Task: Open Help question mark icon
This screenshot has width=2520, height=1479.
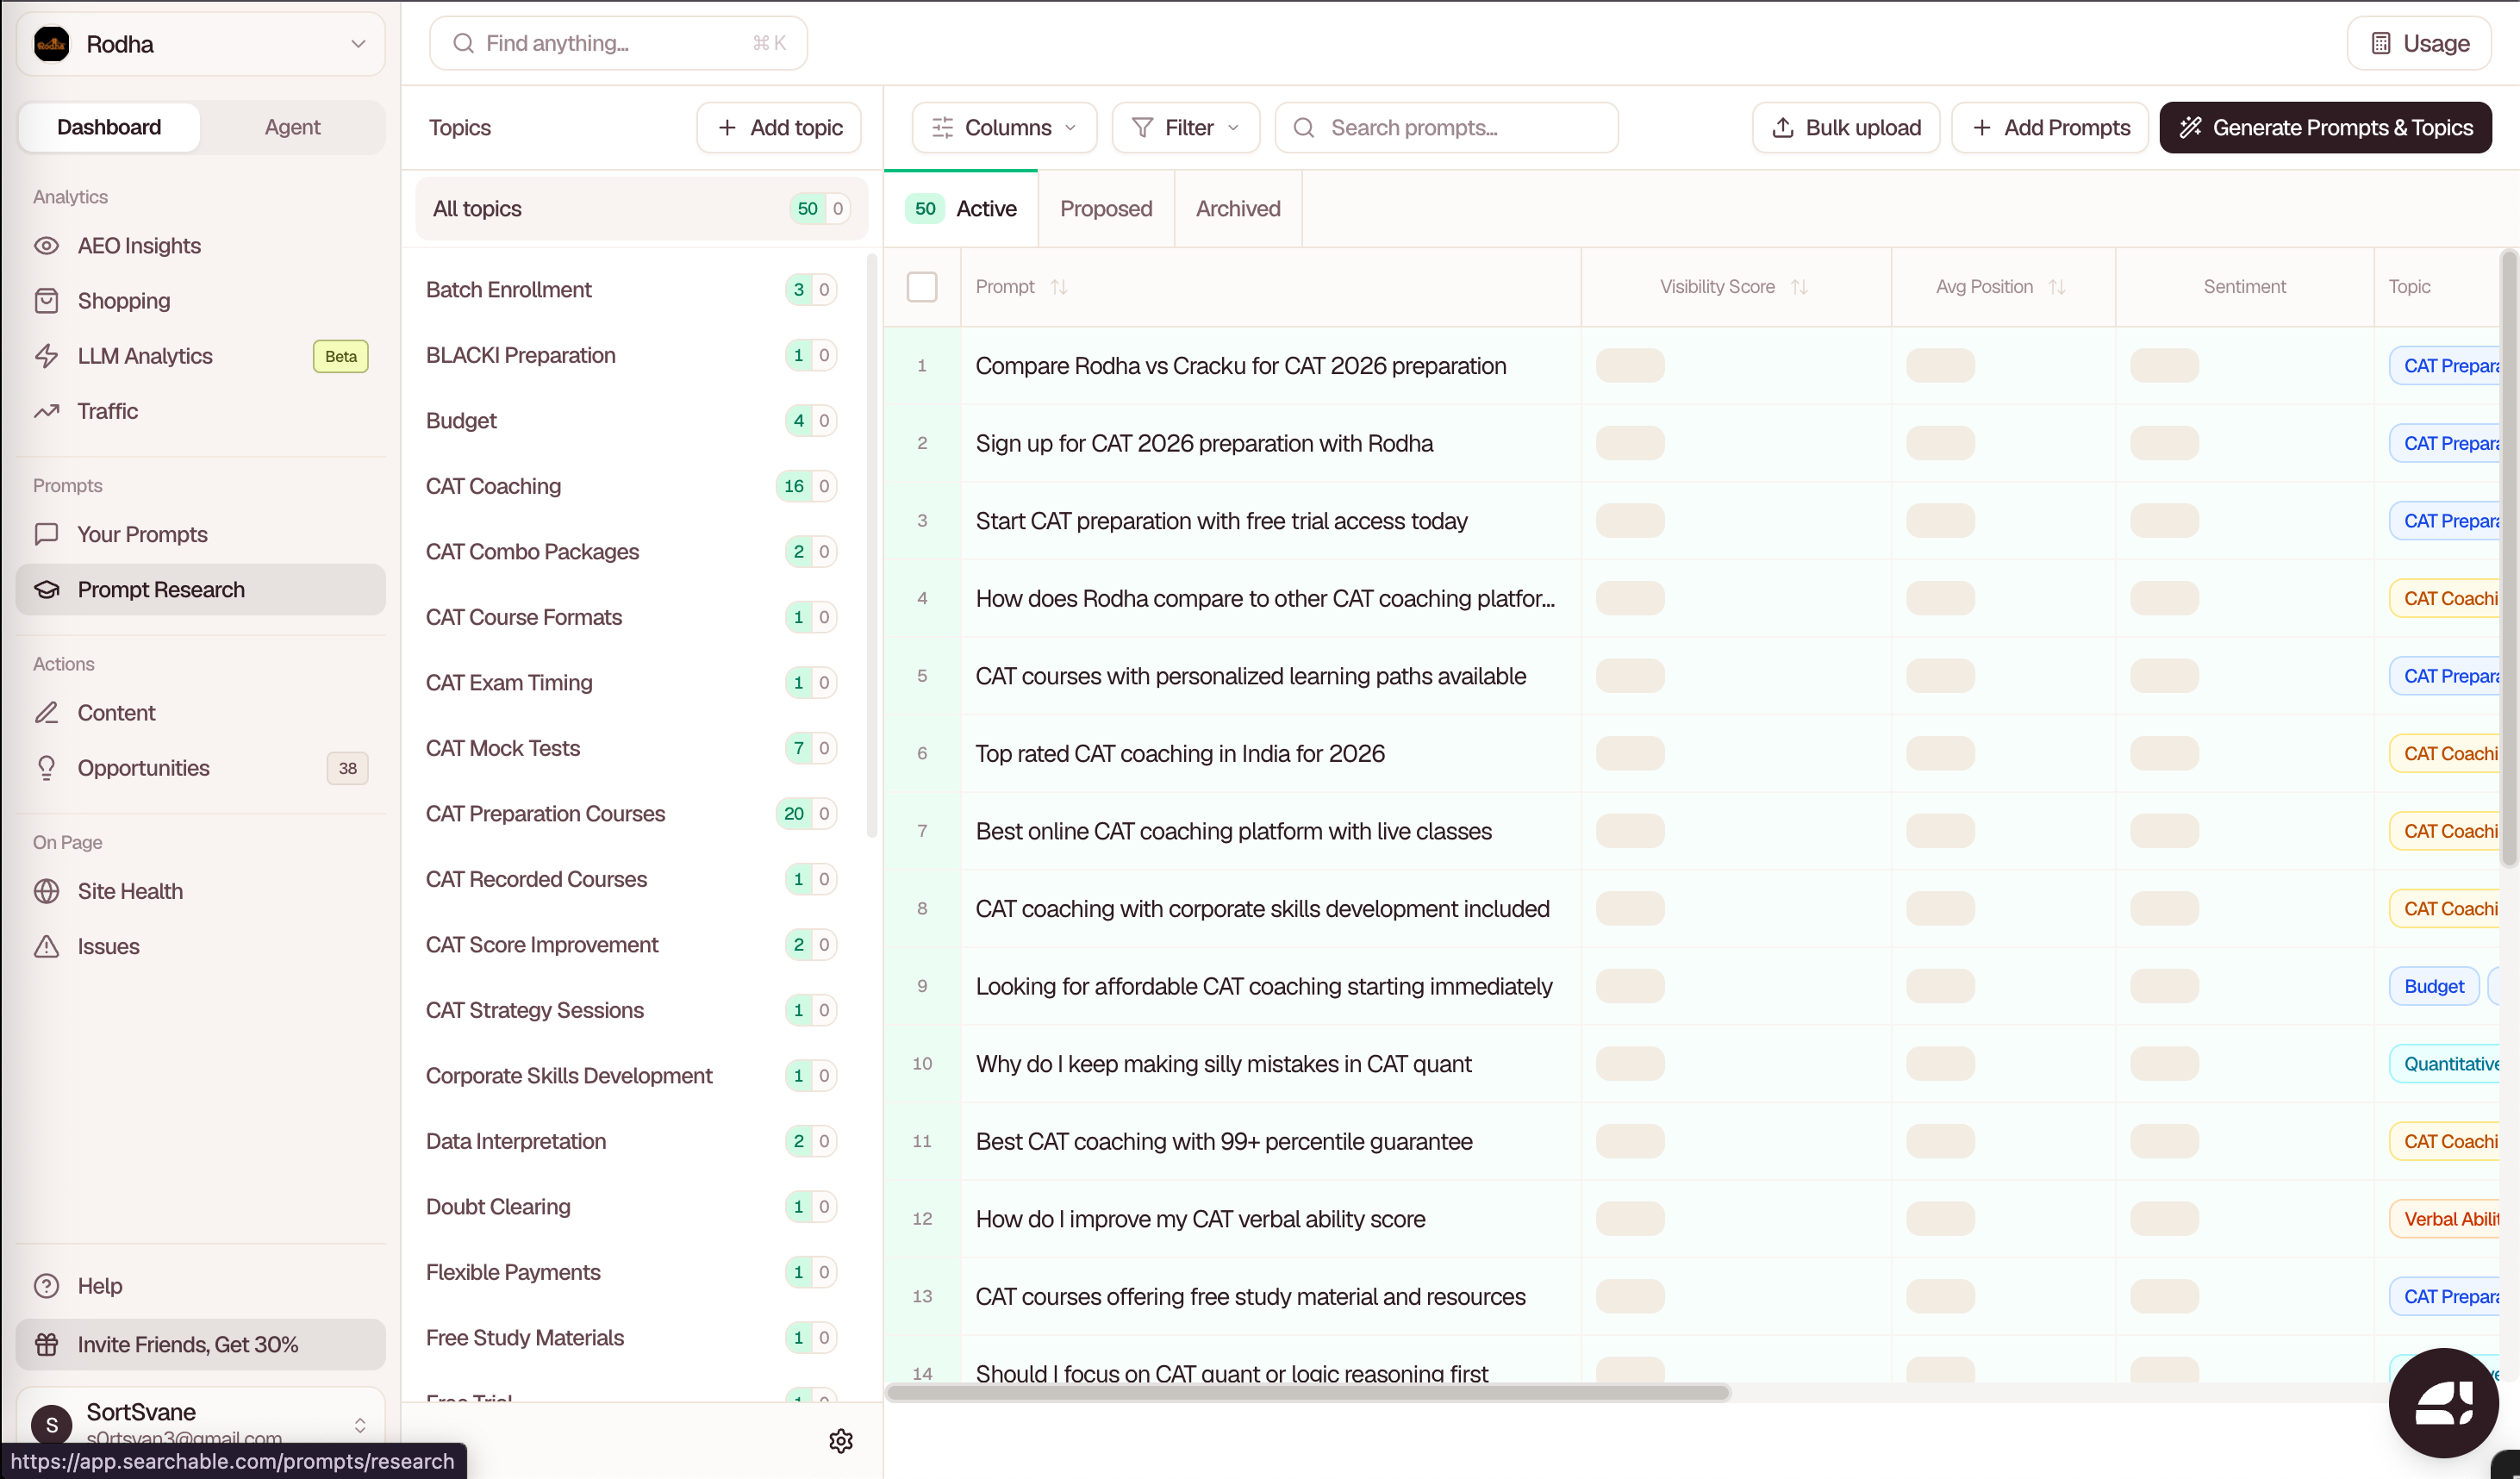Action: (46, 1286)
